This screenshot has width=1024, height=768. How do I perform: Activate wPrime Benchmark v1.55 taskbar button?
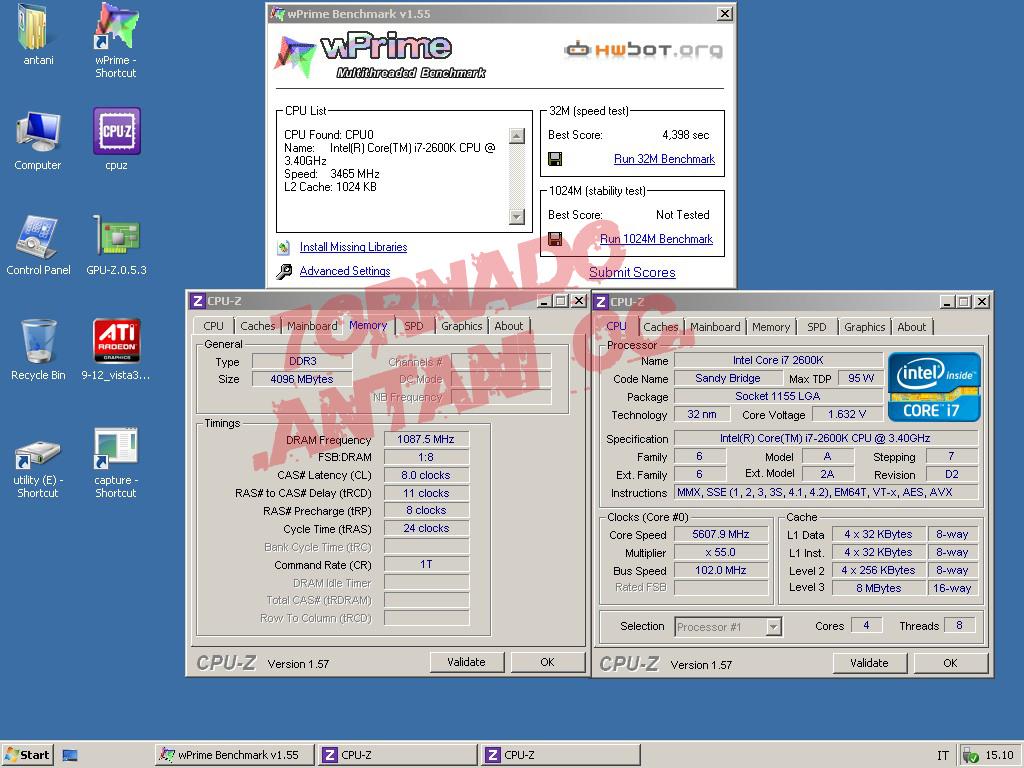pos(234,756)
